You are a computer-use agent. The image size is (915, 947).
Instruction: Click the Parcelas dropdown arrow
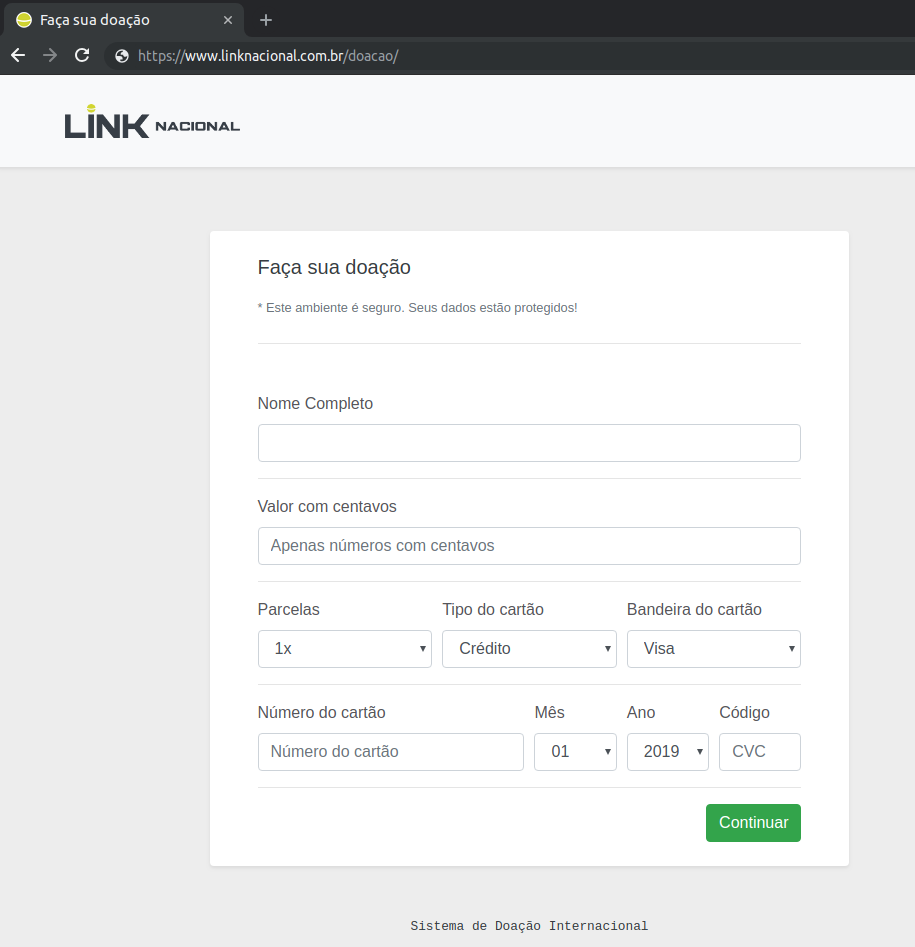pyautogui.click(x=422, y=649)
